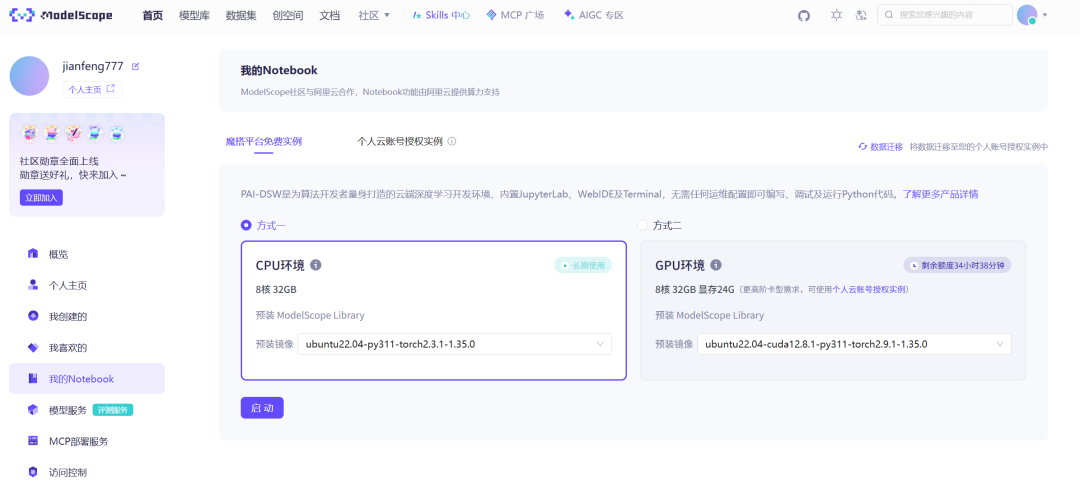Switch to 个人云账号授权实例 tab
This screenshot has width=1080, height=490.
(399, 141)
